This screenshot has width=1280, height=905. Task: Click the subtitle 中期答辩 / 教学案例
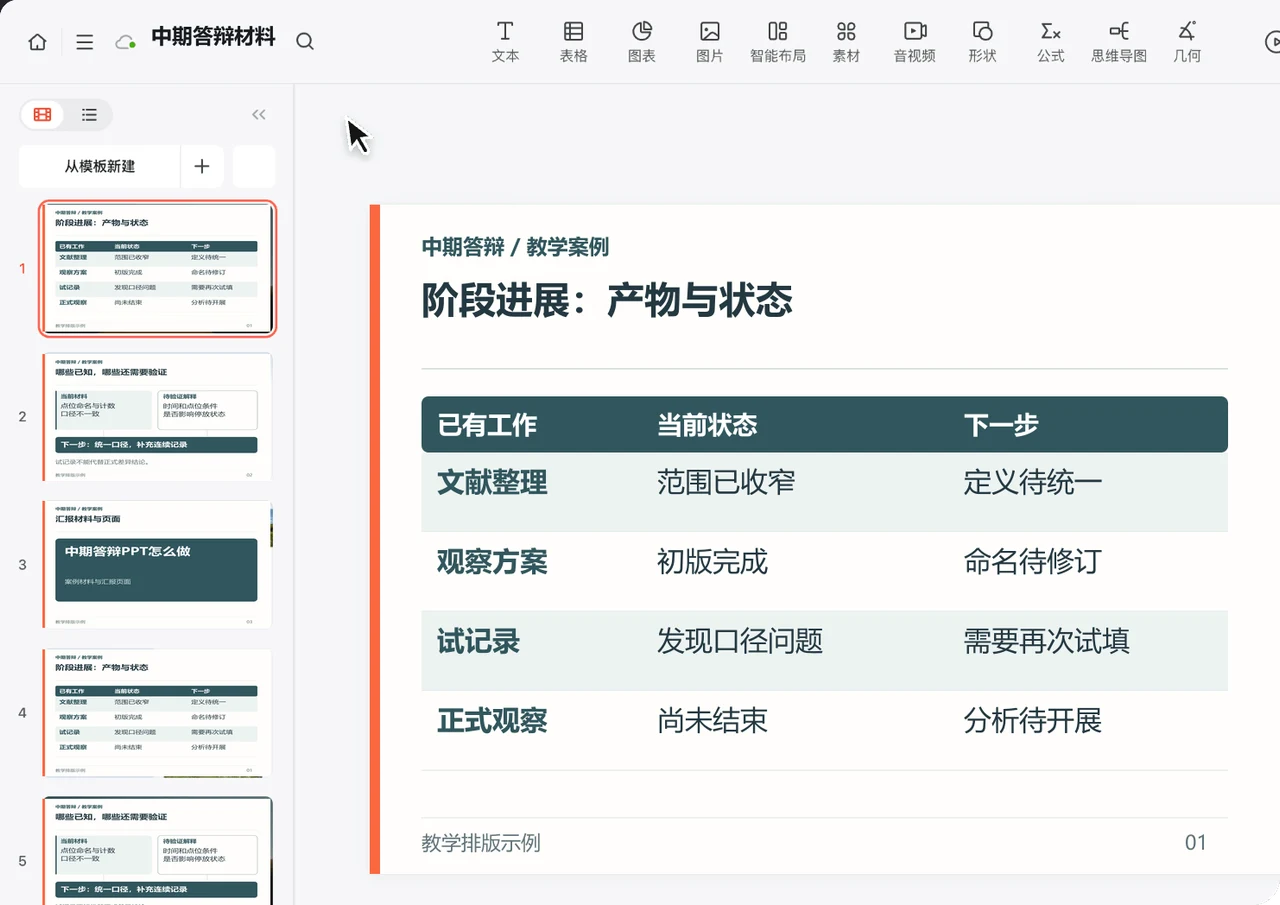[x=515, y=247]
